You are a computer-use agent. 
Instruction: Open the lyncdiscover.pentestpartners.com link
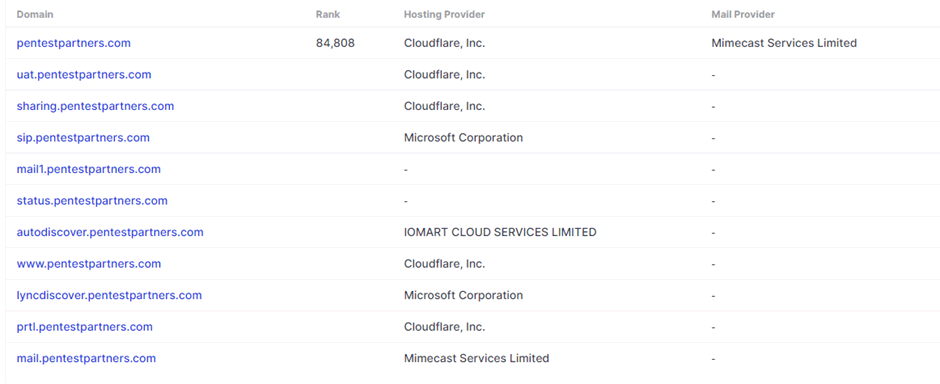point(109,295)
